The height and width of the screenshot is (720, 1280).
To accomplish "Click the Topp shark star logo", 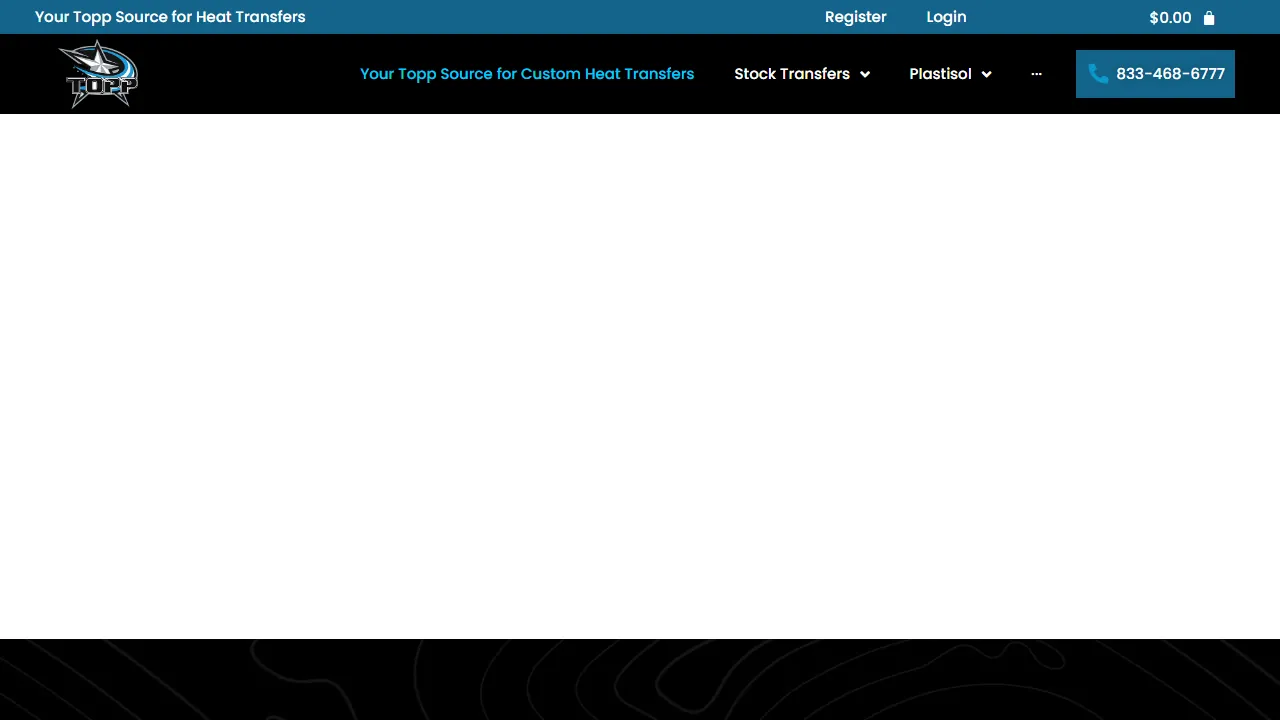I will (98, 74).
